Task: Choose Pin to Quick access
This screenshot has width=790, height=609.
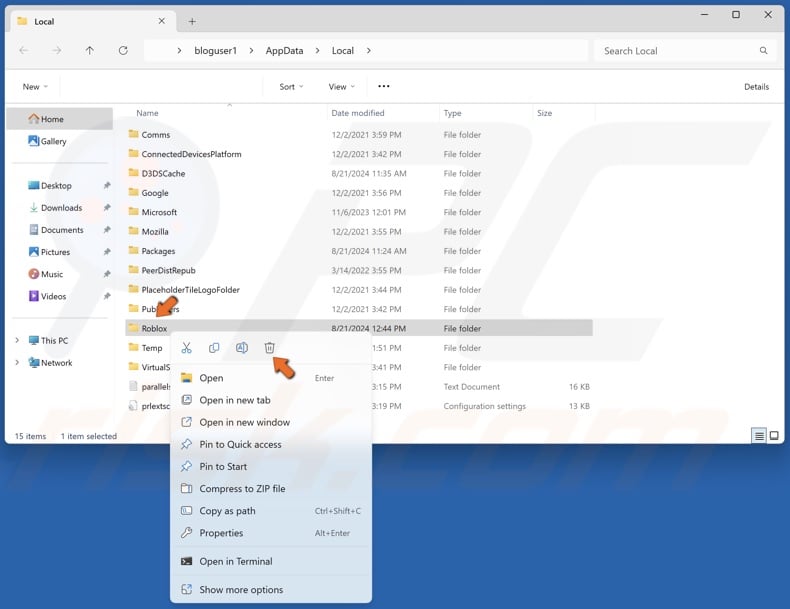Action: click(x=271, y=444)
